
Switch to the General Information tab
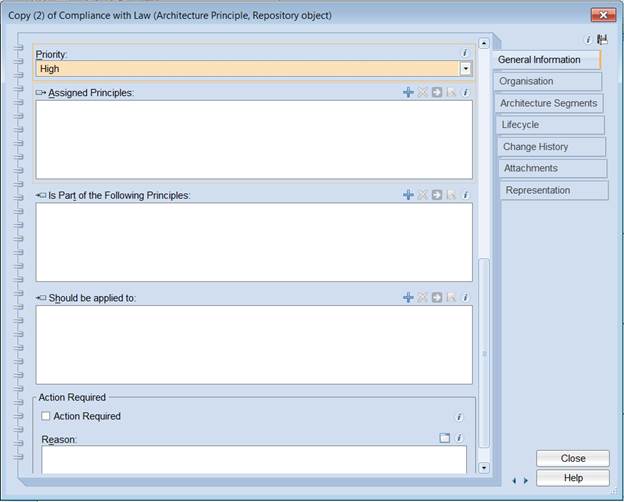546,60
